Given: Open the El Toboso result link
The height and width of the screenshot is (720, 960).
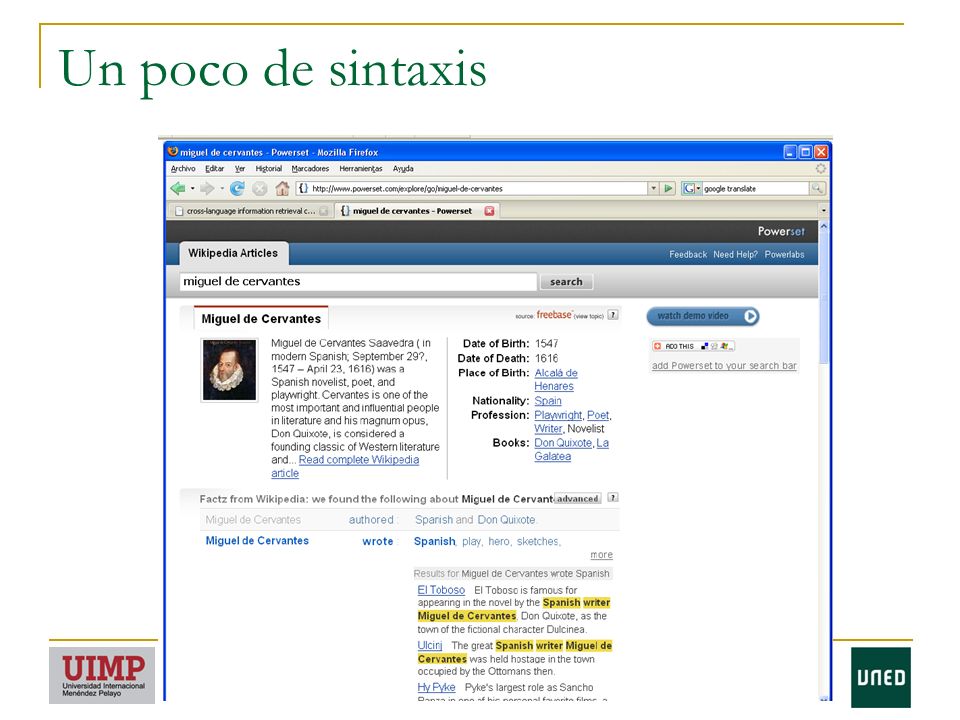Looking at the screenshot, I should [441, 590].
